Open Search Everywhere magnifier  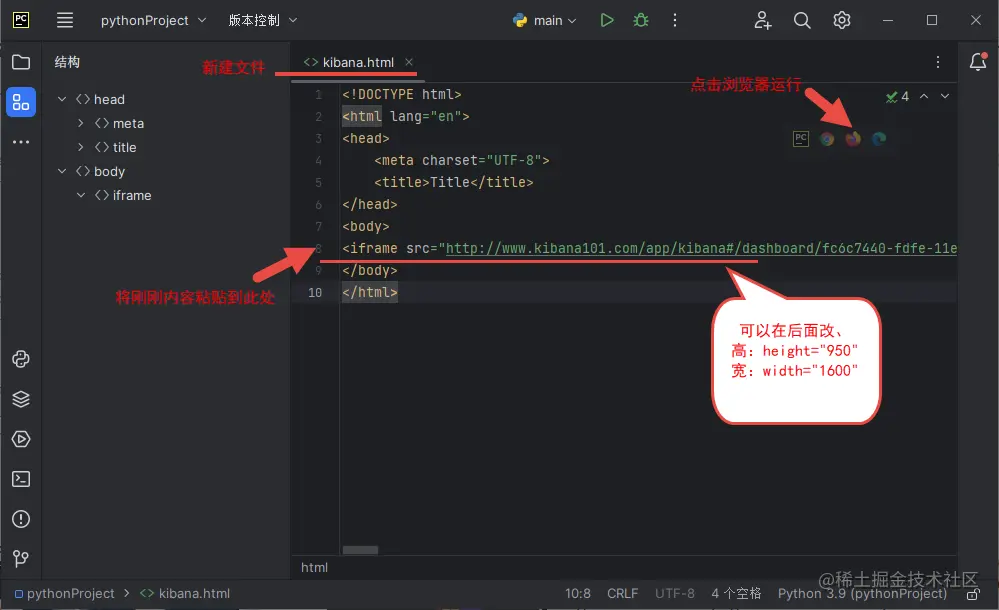[x=802, y=20]
